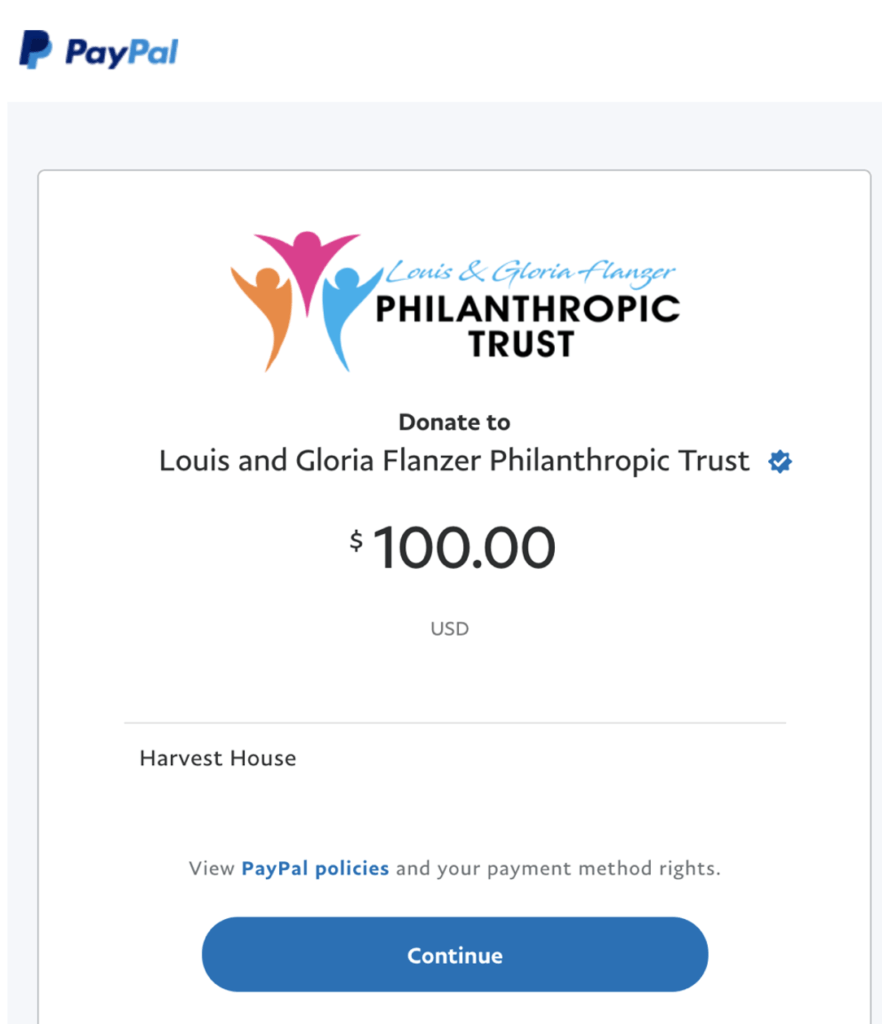Click the divider line above Harvest House

pyautogui.click(x=454, y=722)
